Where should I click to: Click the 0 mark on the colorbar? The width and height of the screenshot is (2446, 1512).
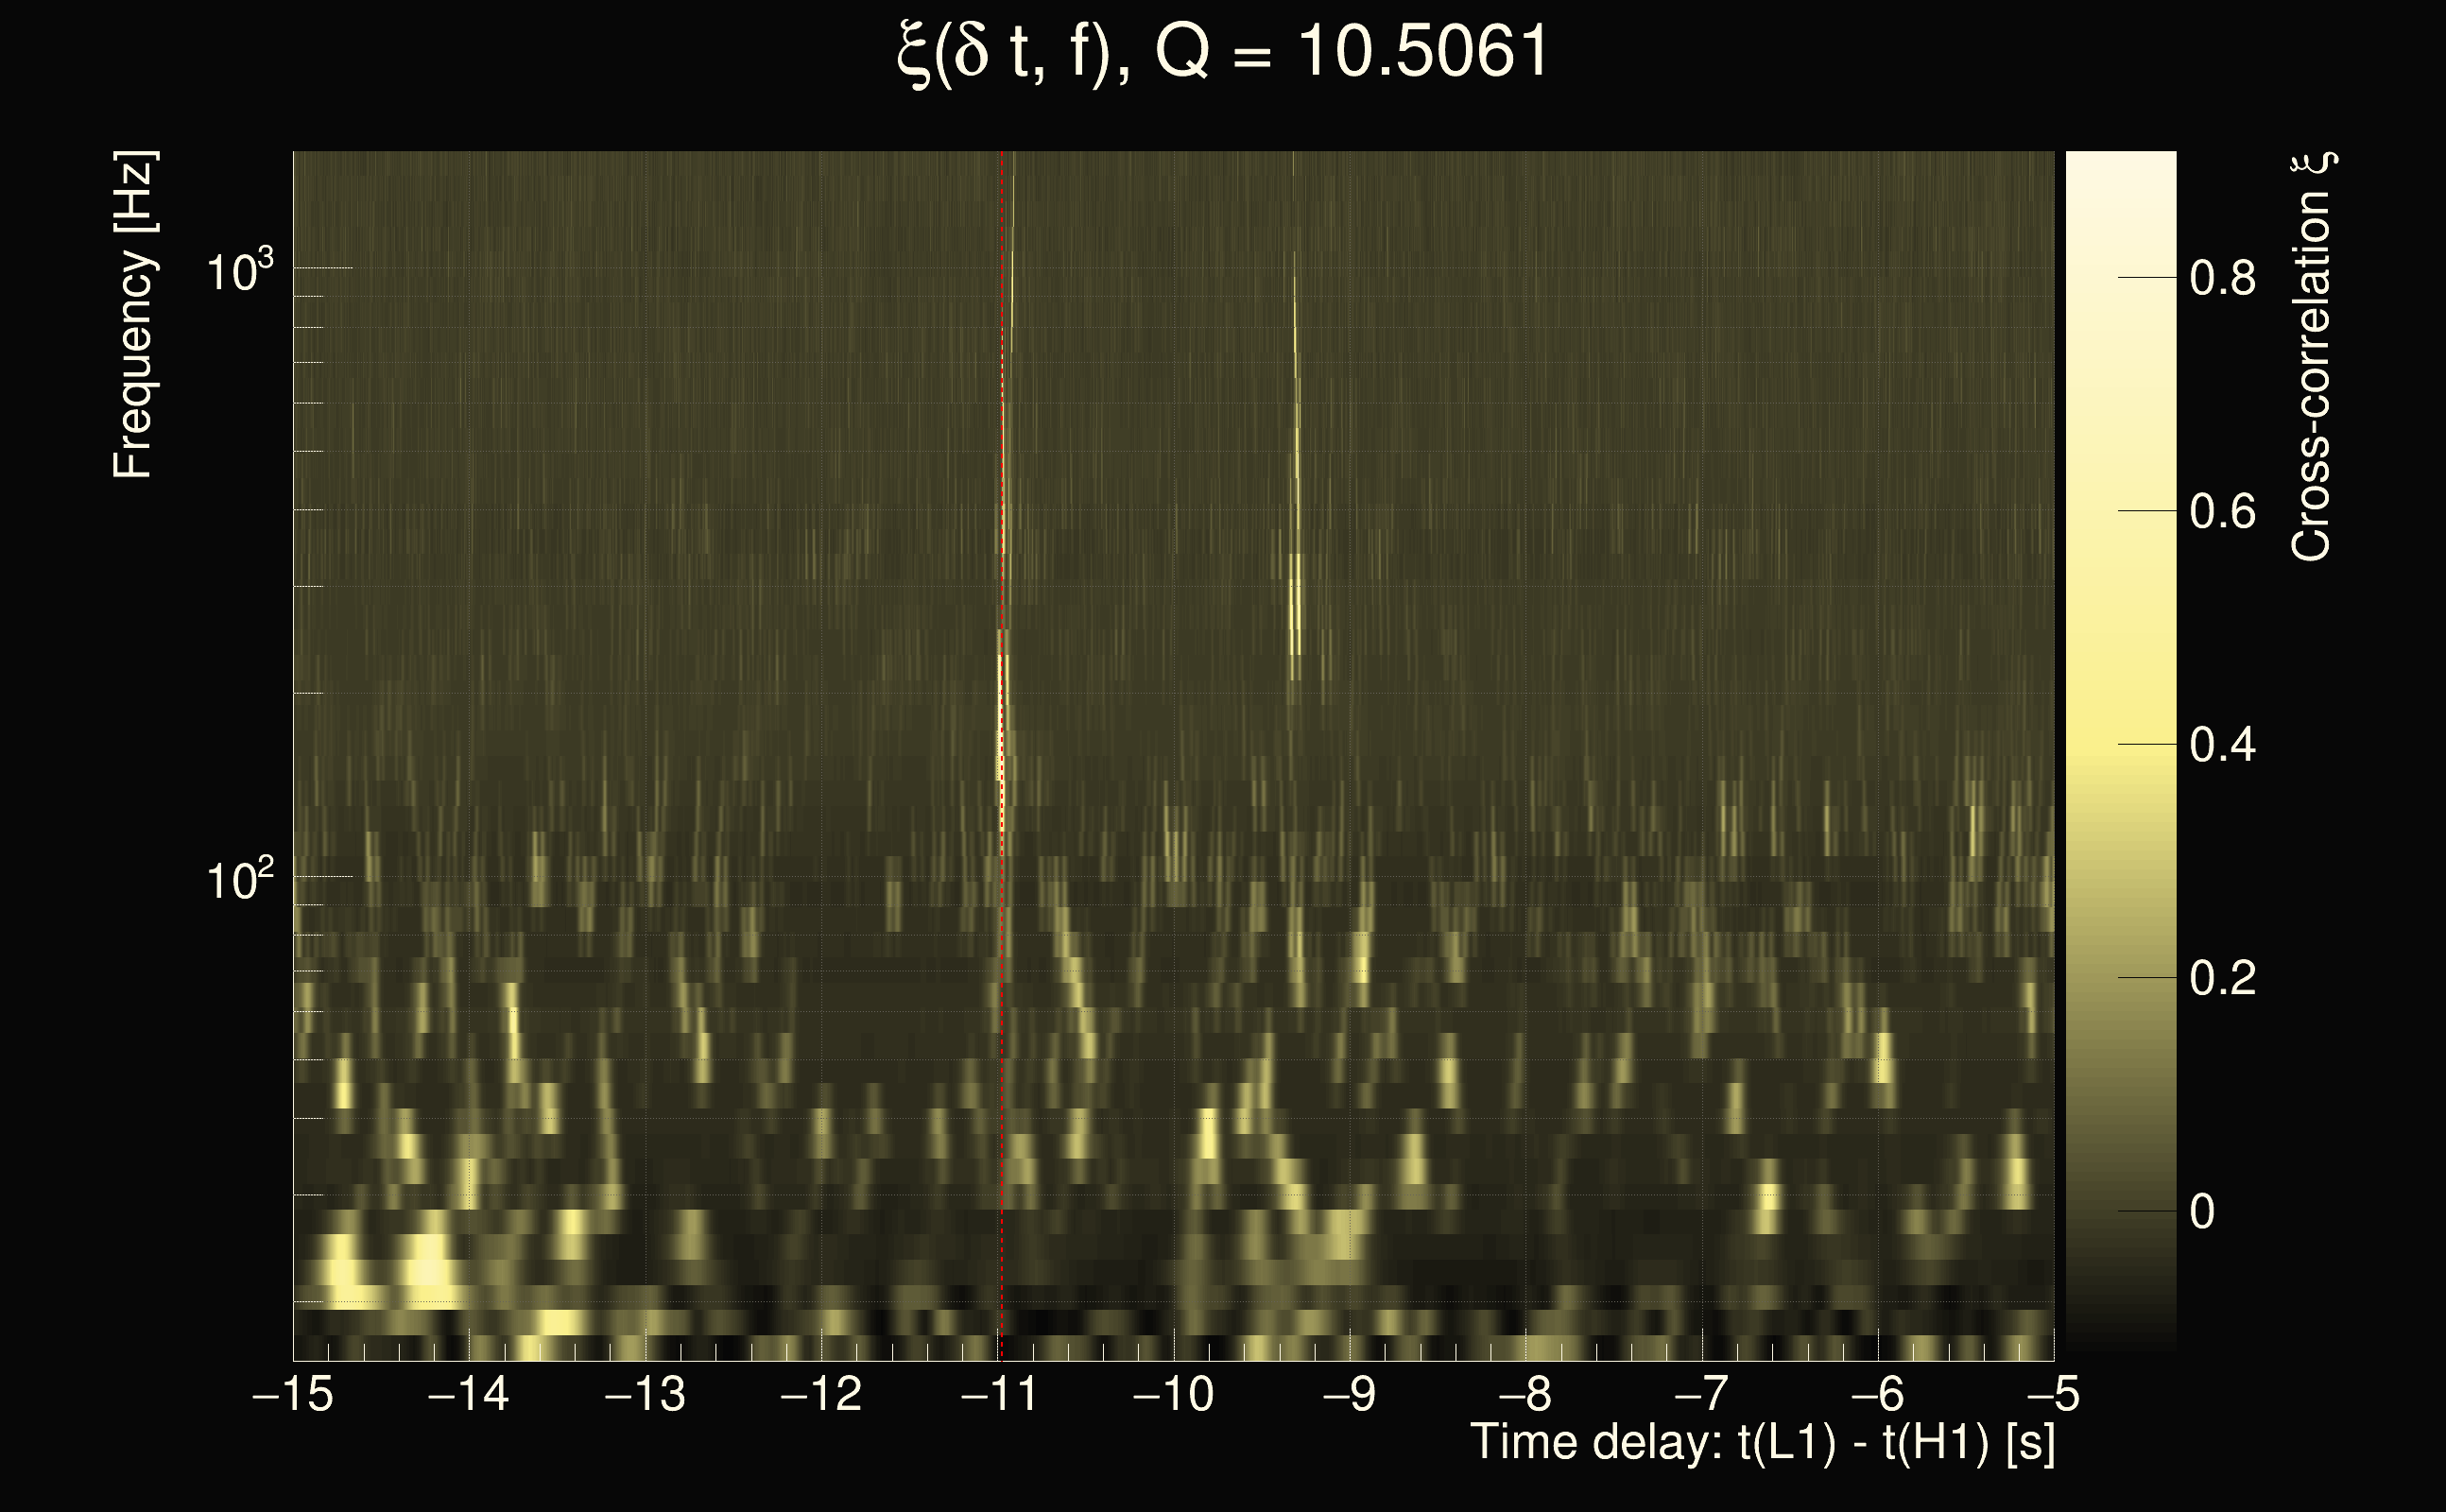[x=2202, y=1212]
